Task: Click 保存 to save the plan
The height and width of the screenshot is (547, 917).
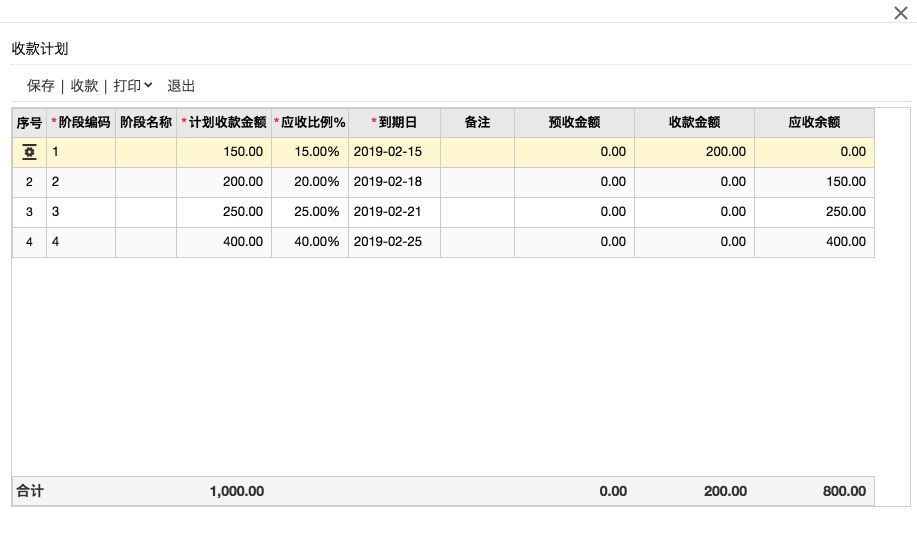Action: click(x=41, y=86)
